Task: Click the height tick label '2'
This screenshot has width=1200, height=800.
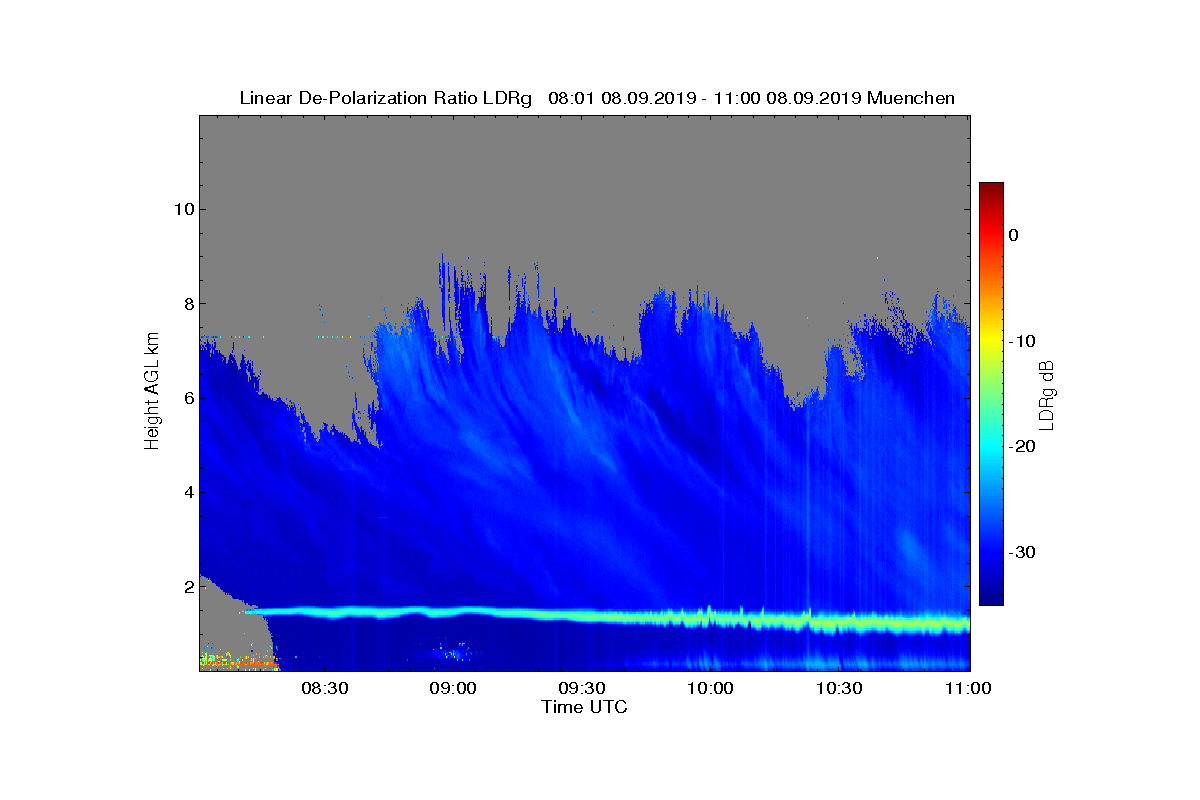Action: click(x=187, y=587)
